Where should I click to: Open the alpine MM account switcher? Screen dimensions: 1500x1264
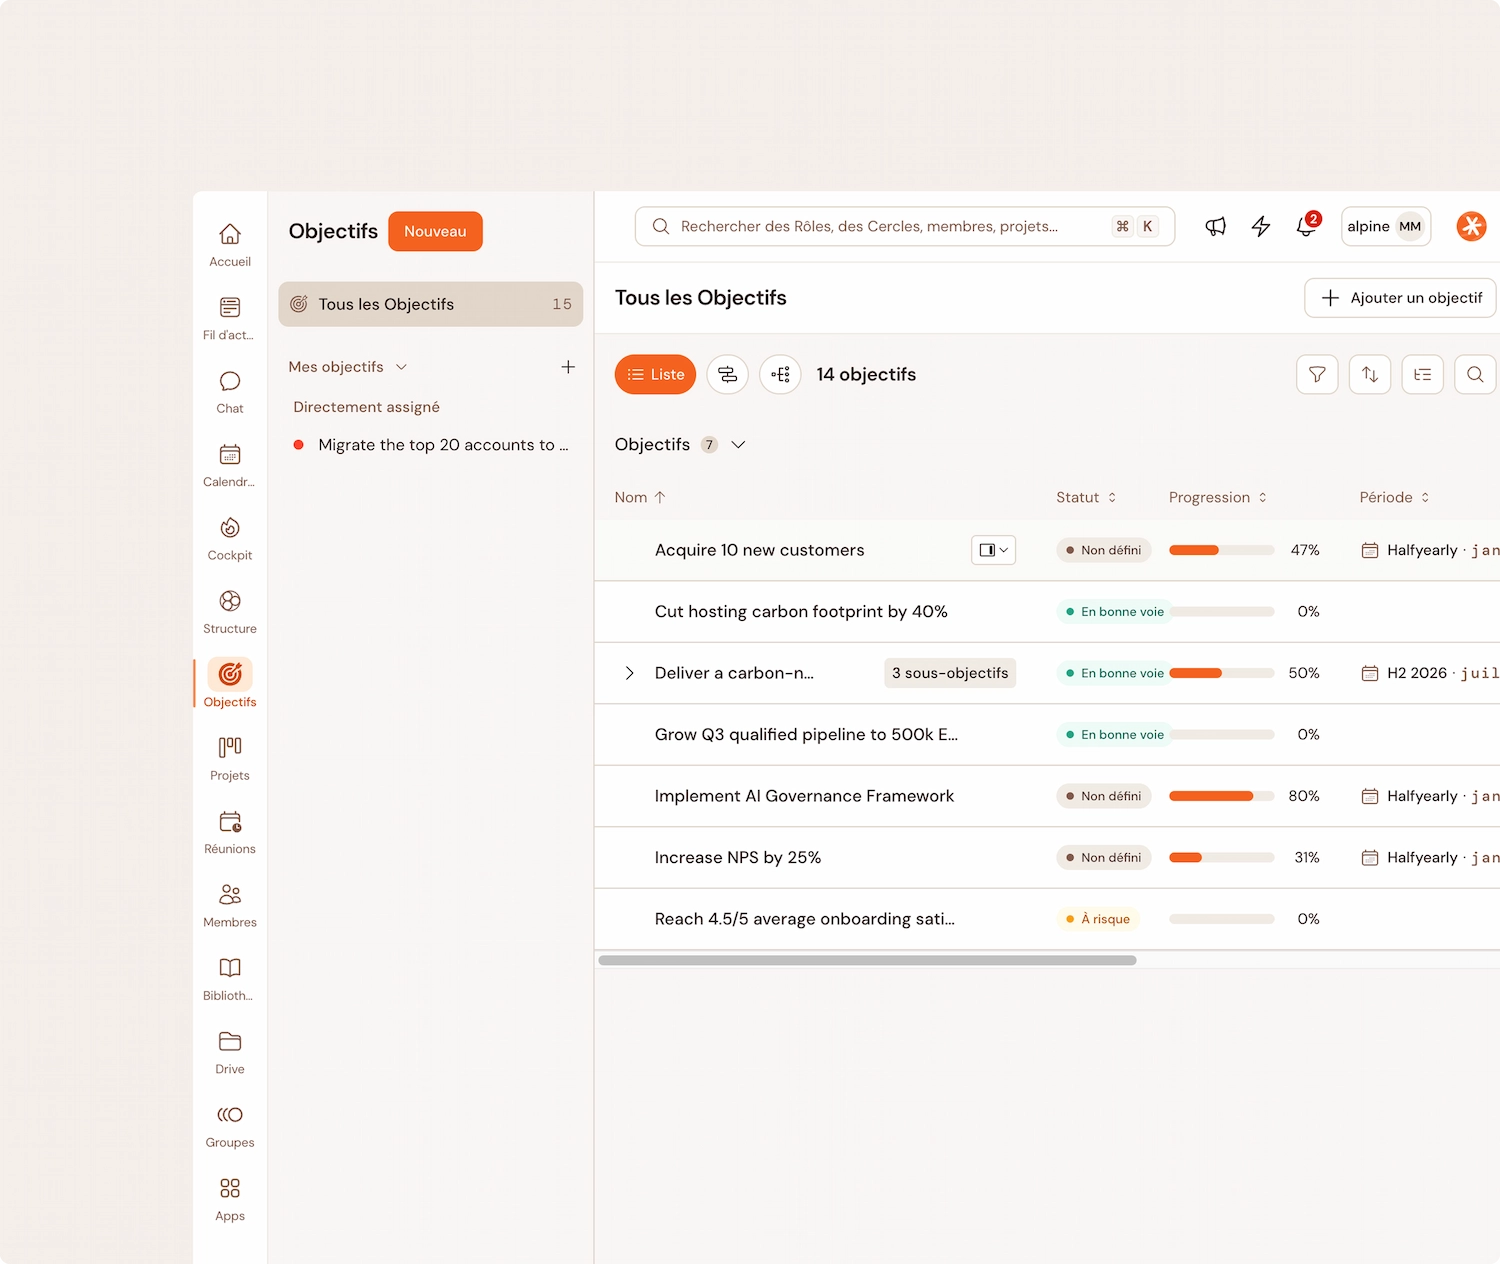click(x=1386, y=226)
